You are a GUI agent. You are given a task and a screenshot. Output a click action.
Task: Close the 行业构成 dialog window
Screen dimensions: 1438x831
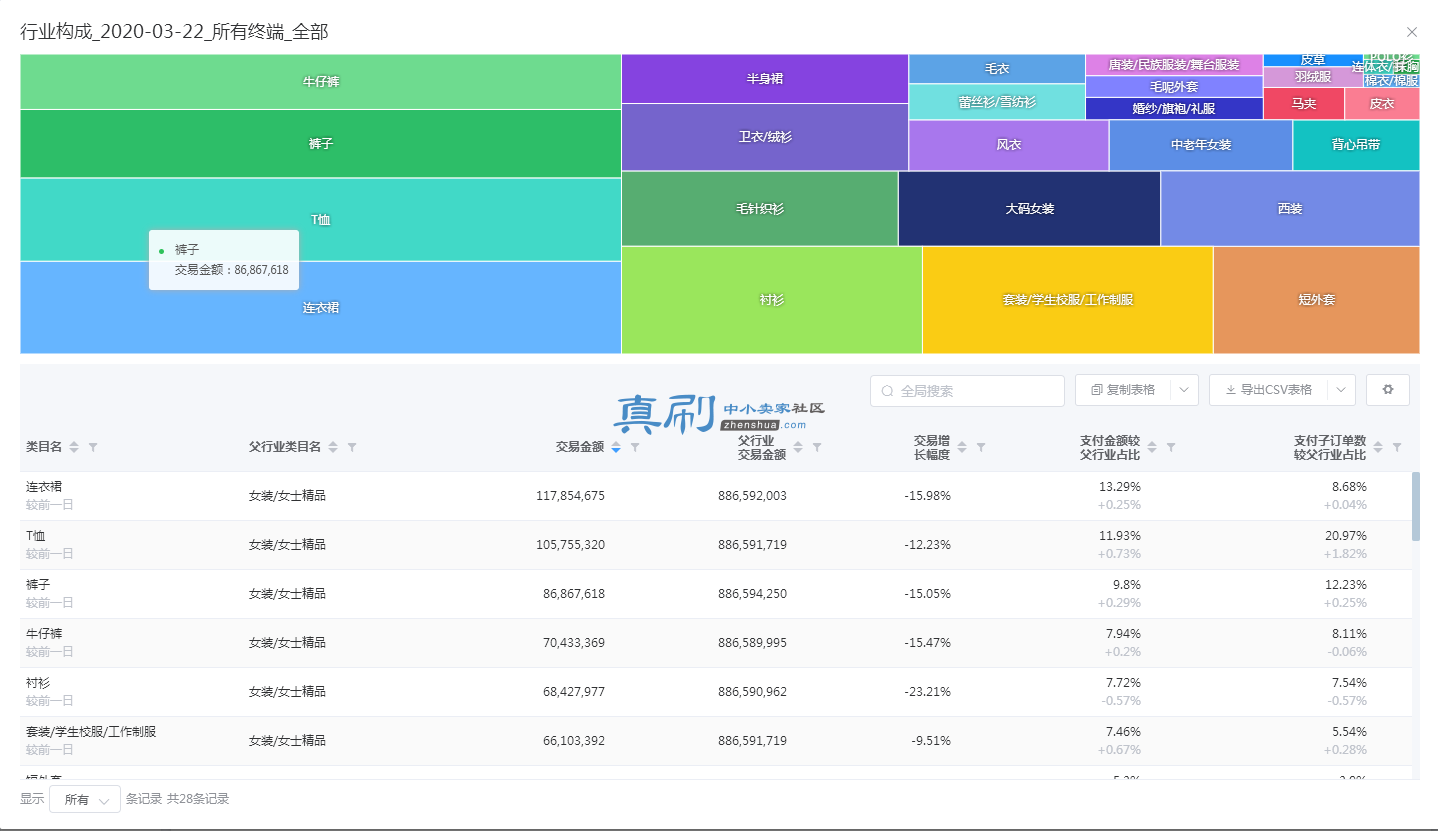point(1412,32)
